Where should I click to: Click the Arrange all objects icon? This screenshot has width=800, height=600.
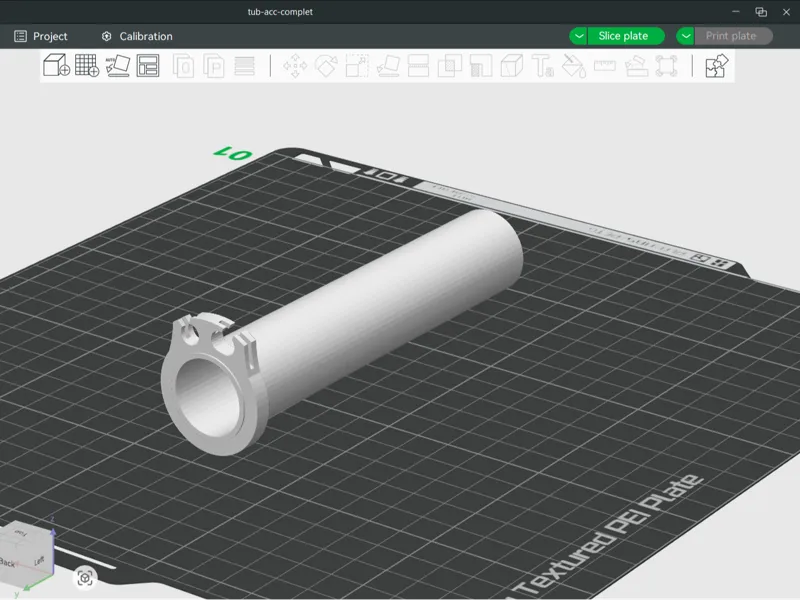click(148, 66)
